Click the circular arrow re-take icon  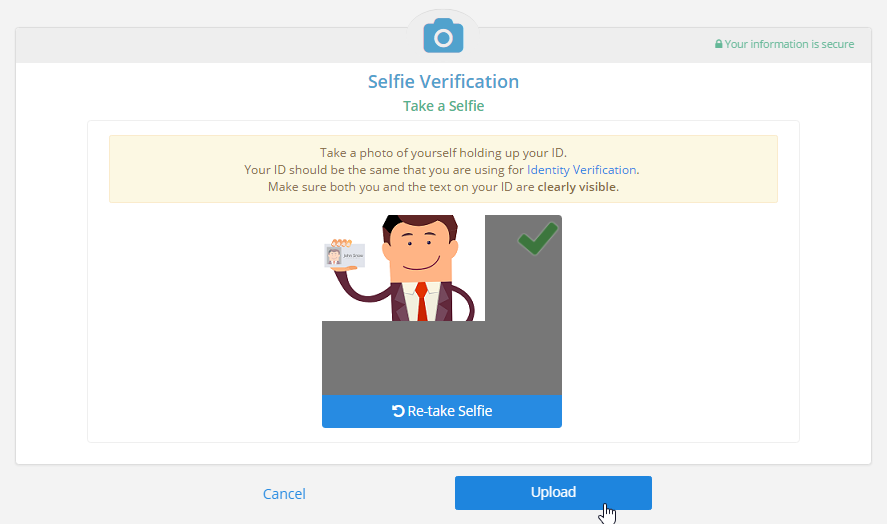[398, 411]
